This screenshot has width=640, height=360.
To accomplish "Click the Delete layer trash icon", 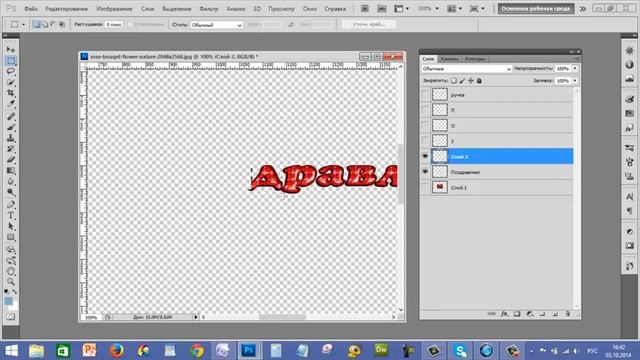I will 567,314.
